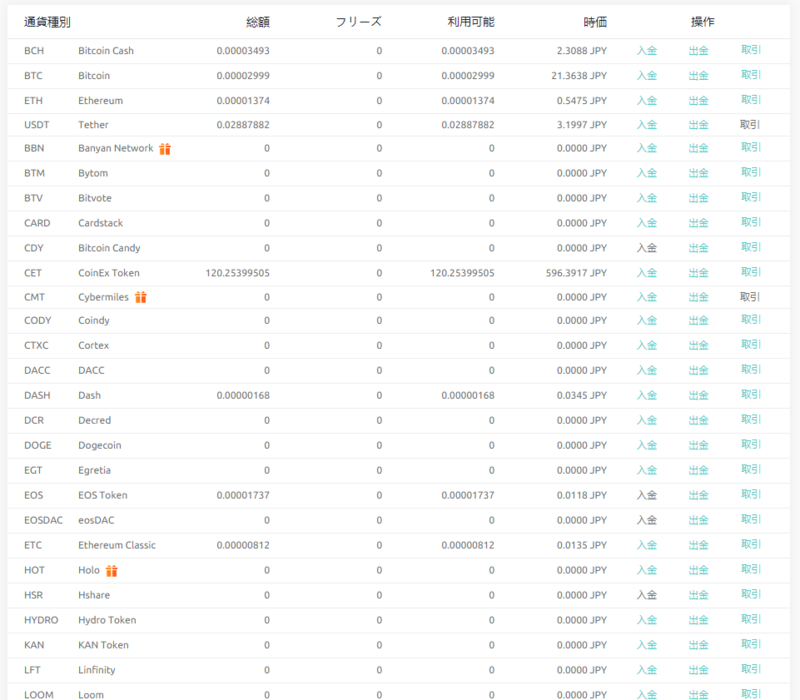The image size is (800, 700).
Task: Click 取引 in the Linfinity row
Action: coord(751,670)
